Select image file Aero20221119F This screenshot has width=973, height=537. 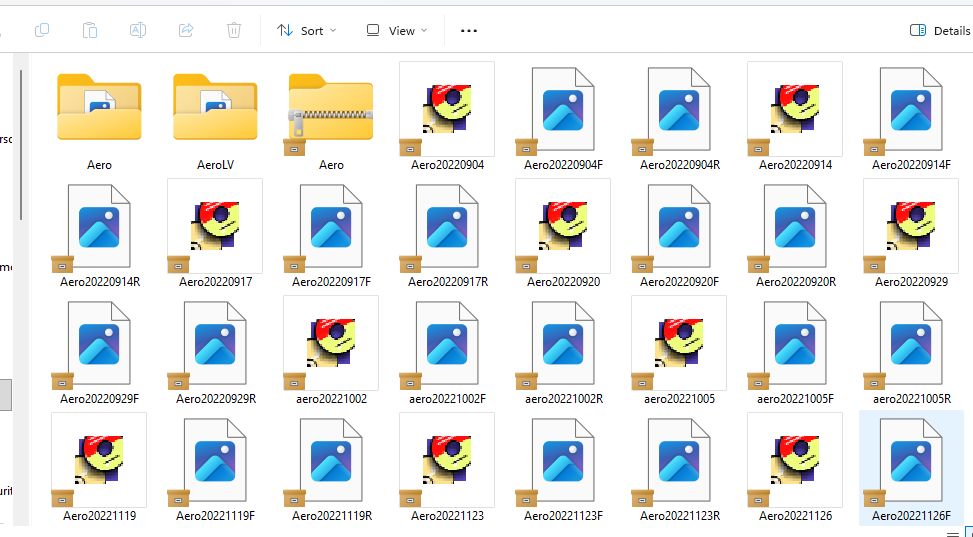point(215,468)
